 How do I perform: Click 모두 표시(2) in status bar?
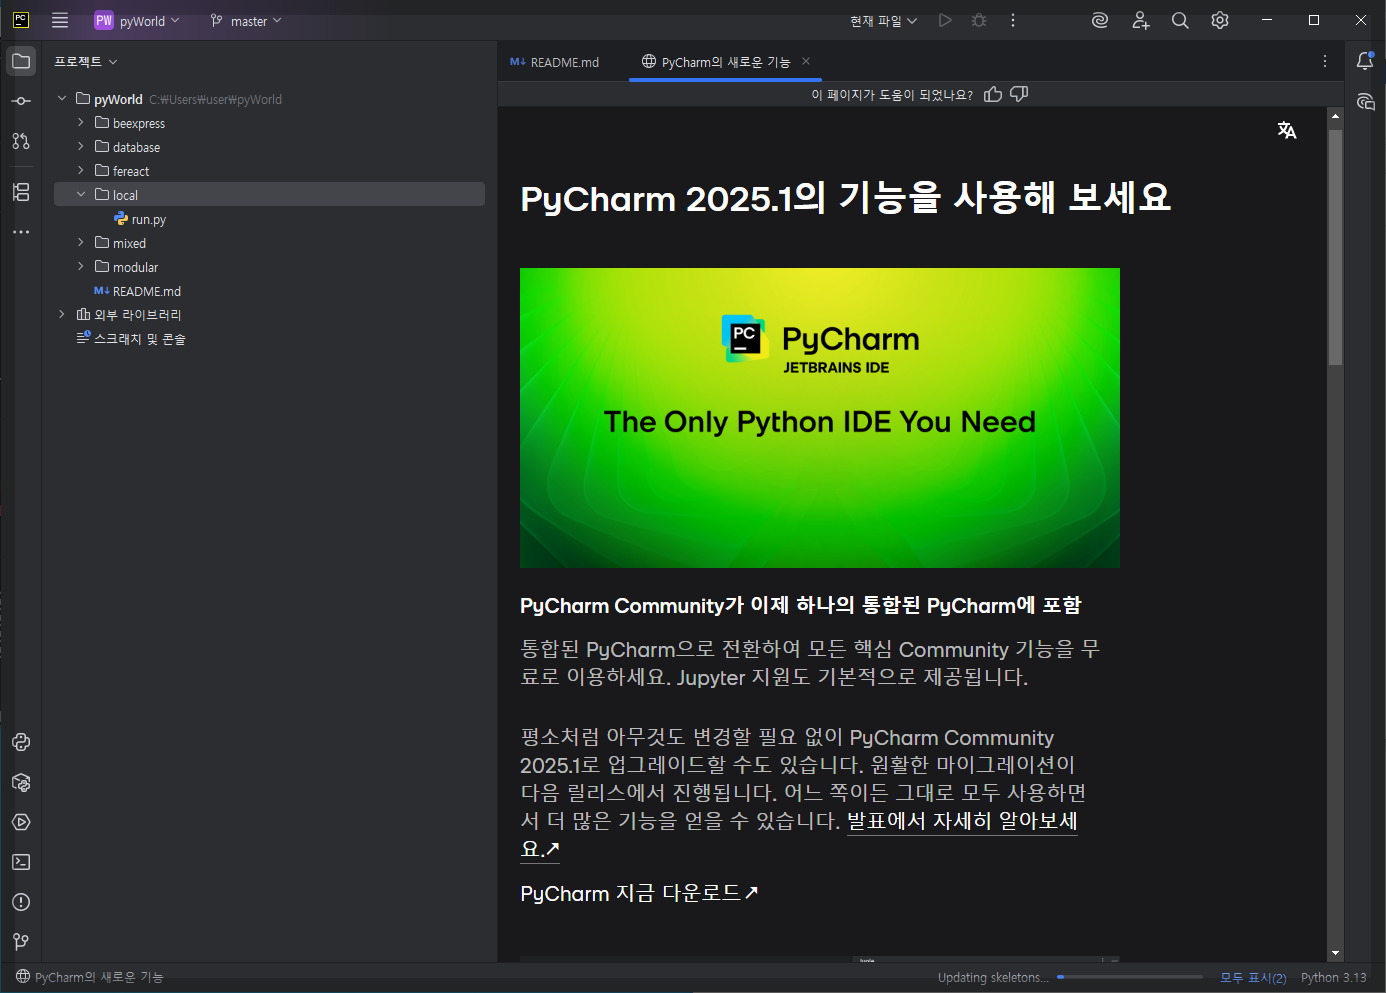point(1253,978)
